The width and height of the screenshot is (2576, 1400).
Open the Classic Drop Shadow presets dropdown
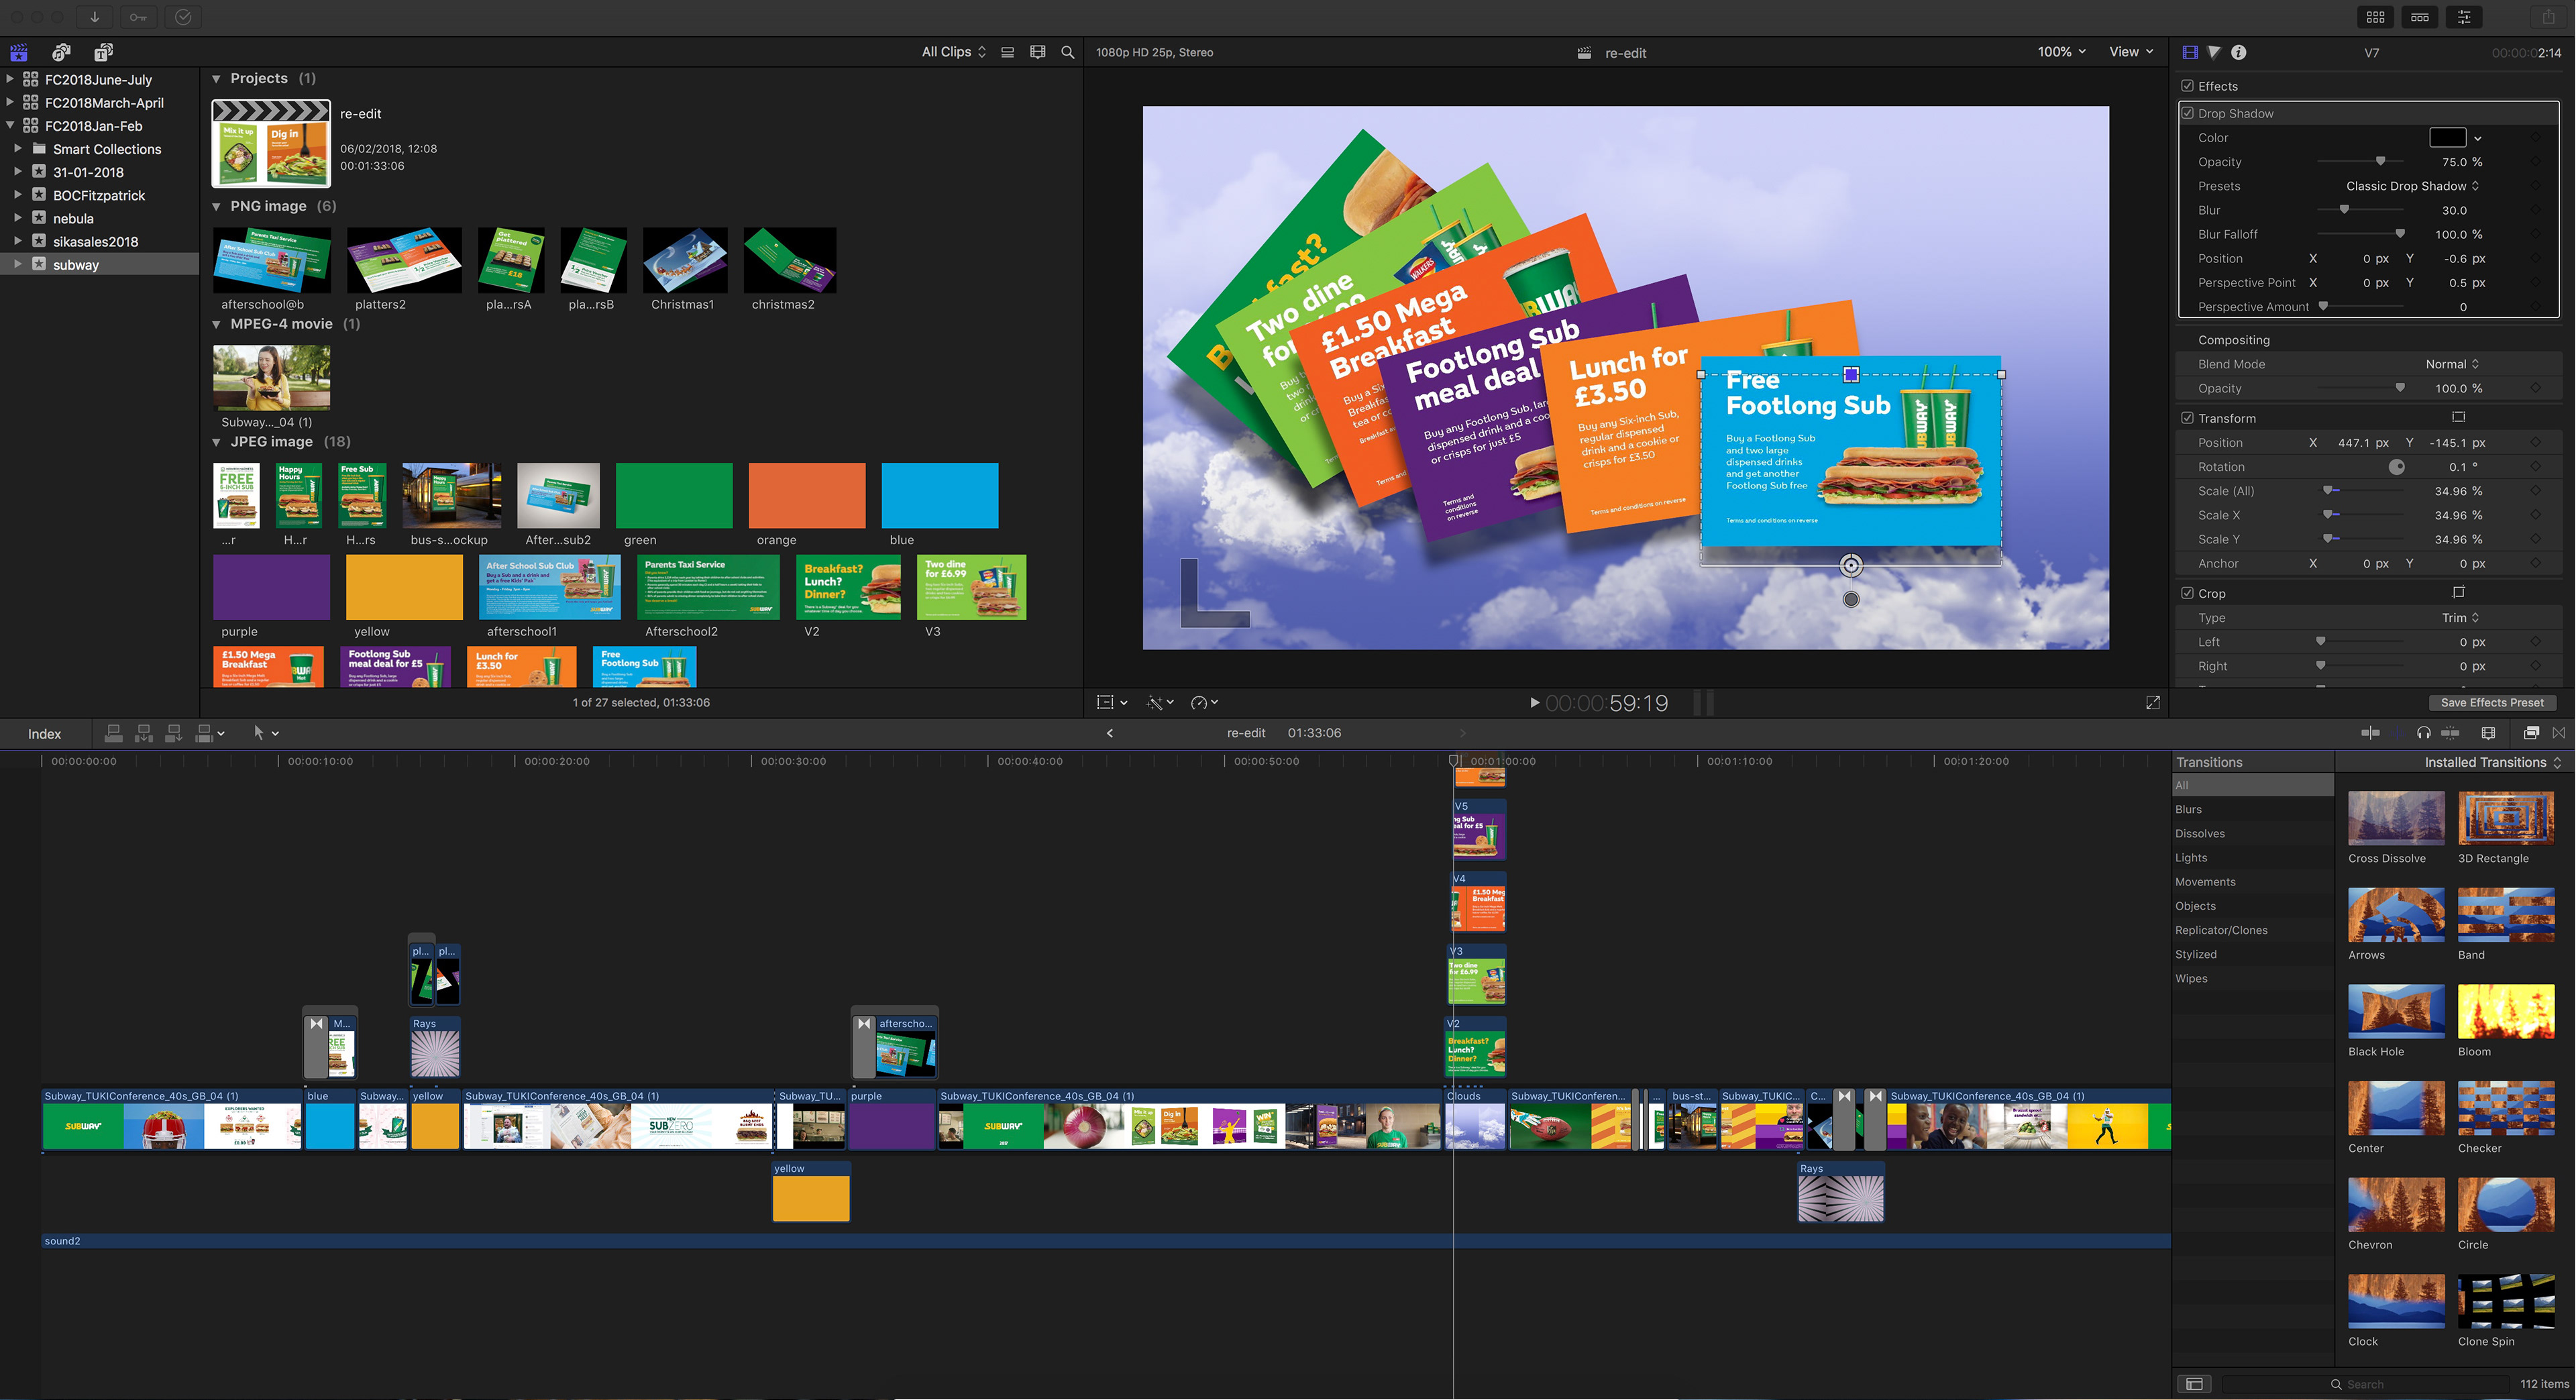pos(2412,186)
